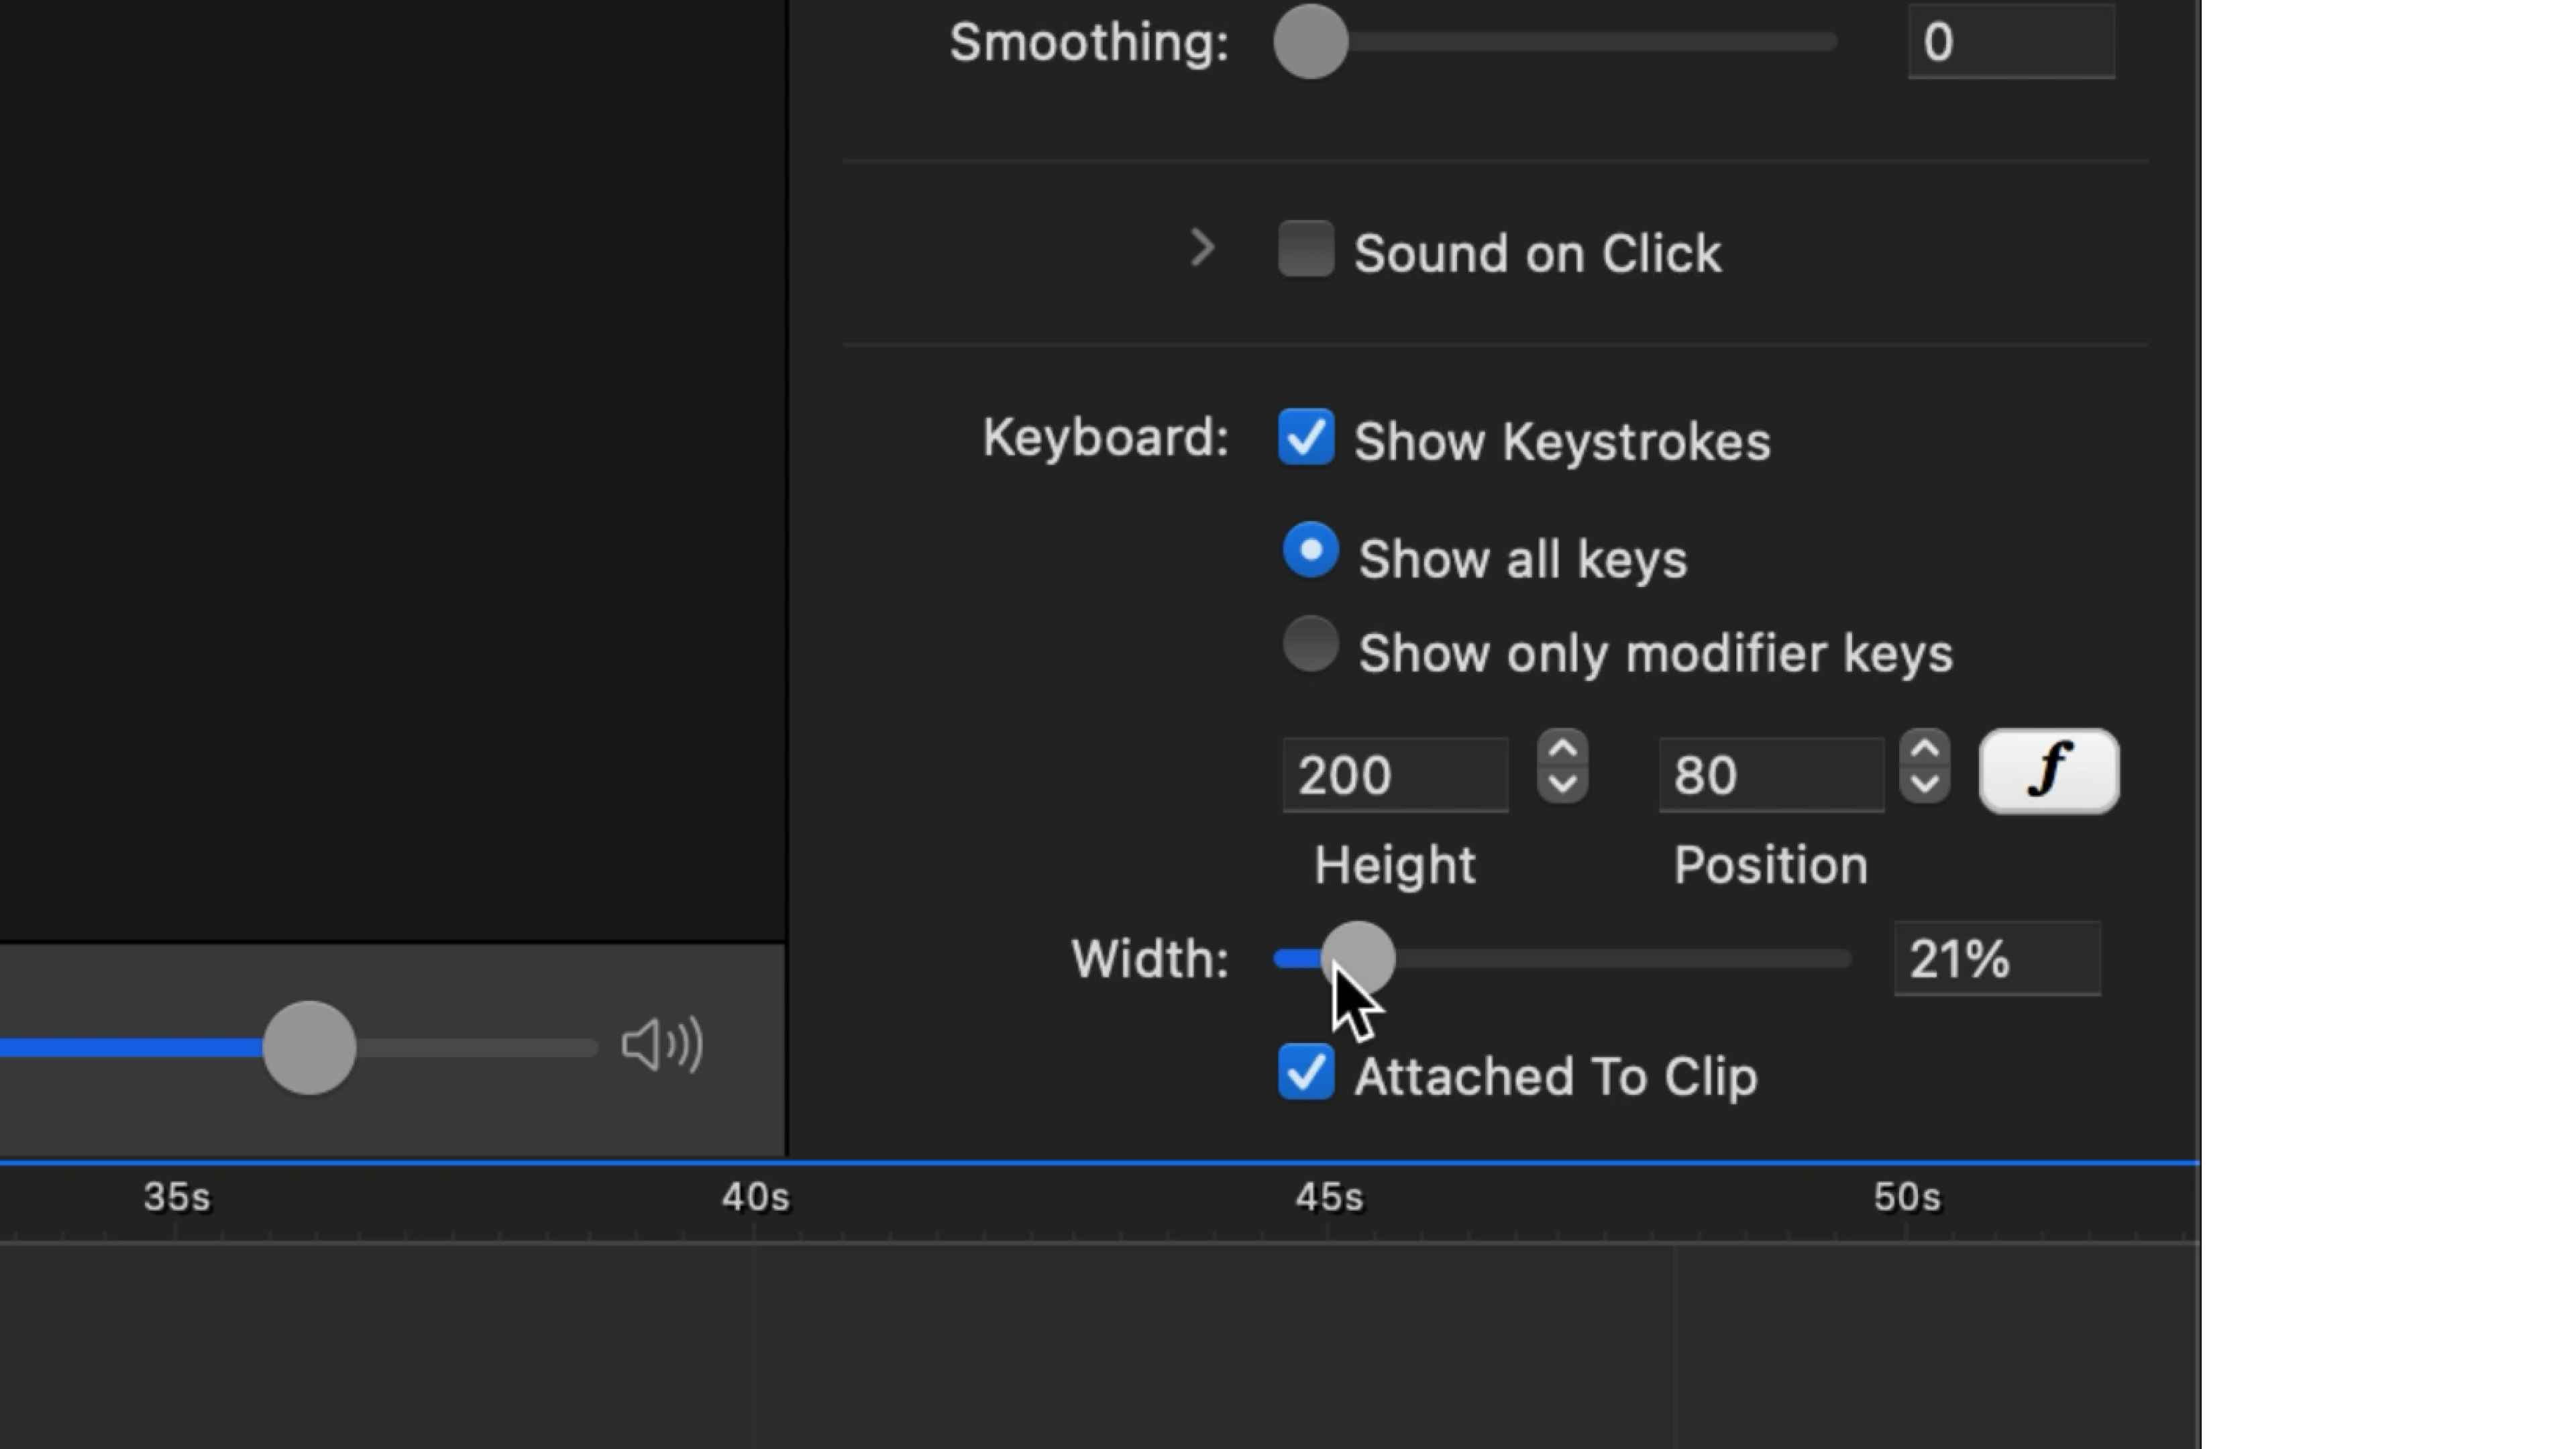Click the volume slider knob
2576x1449 pixels.
[309, 1047]
